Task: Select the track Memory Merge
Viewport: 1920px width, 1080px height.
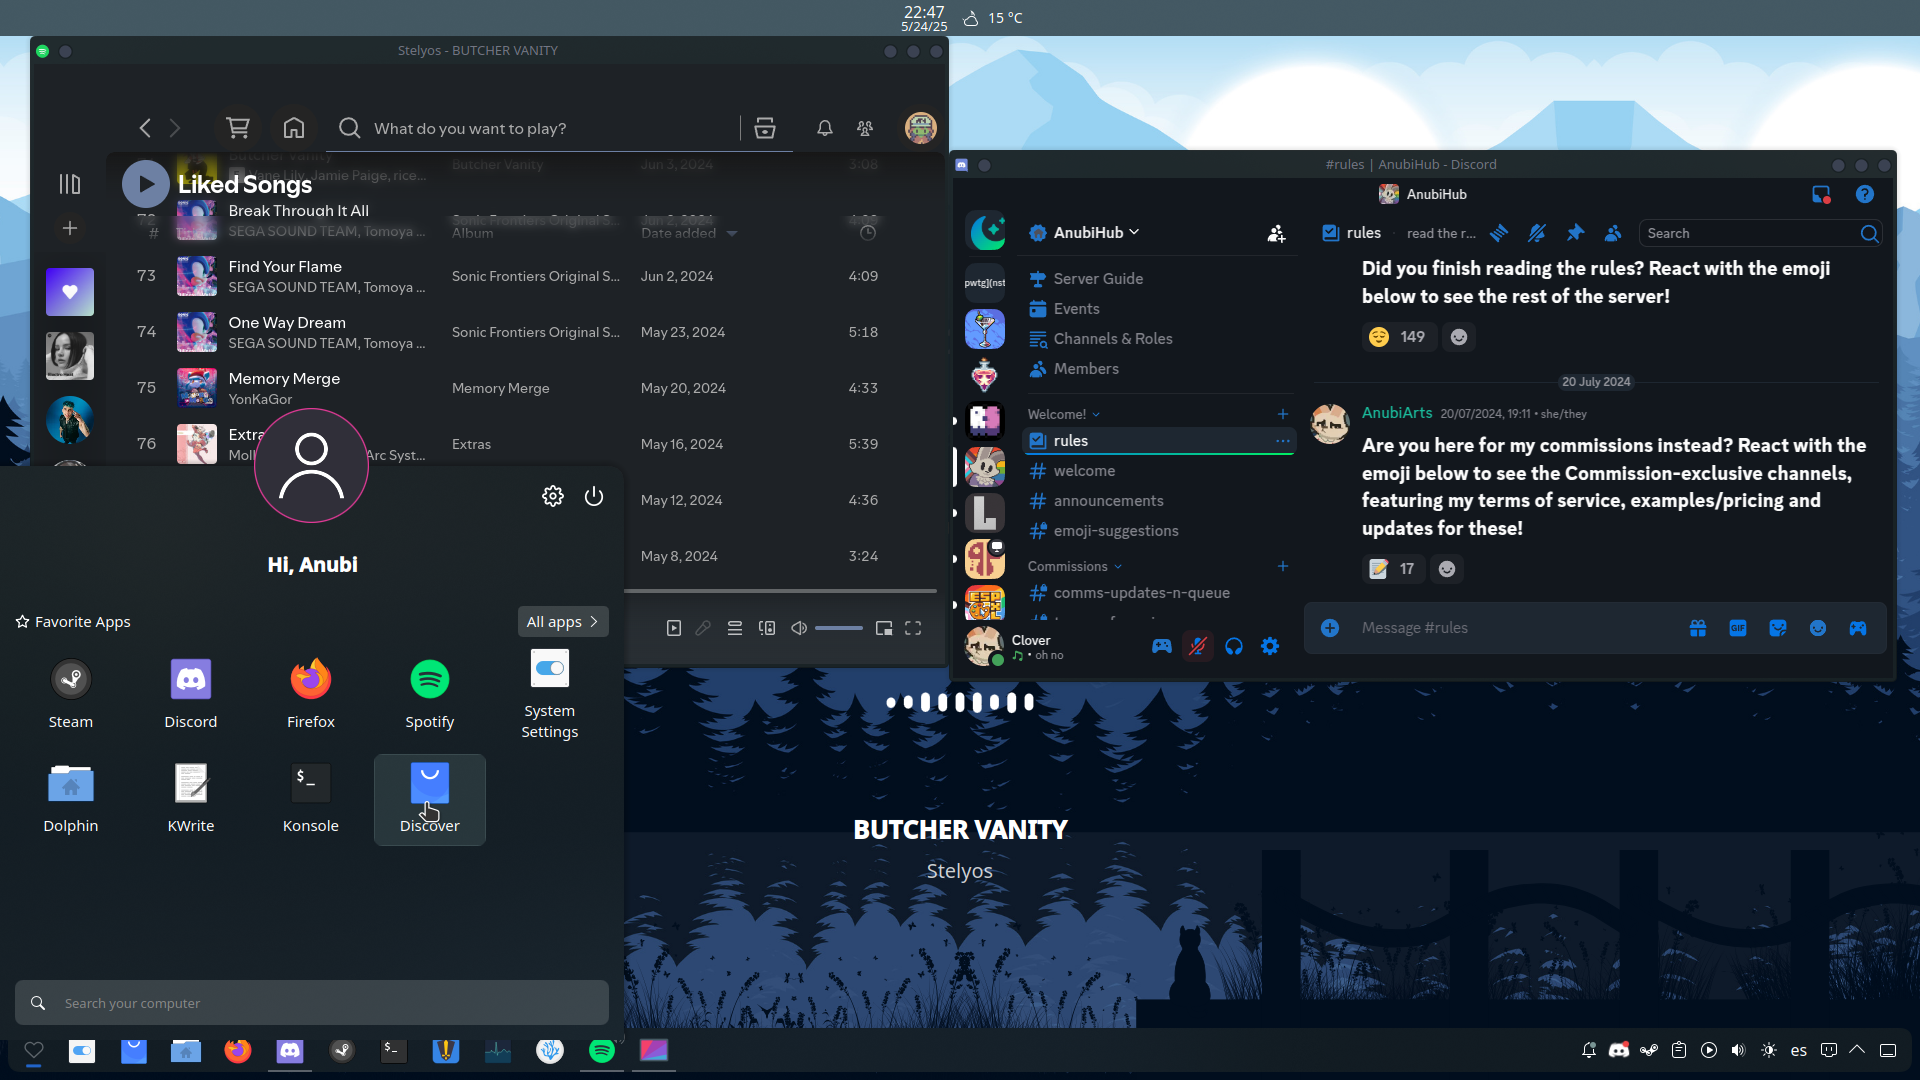Action: [x=284, y=378]
